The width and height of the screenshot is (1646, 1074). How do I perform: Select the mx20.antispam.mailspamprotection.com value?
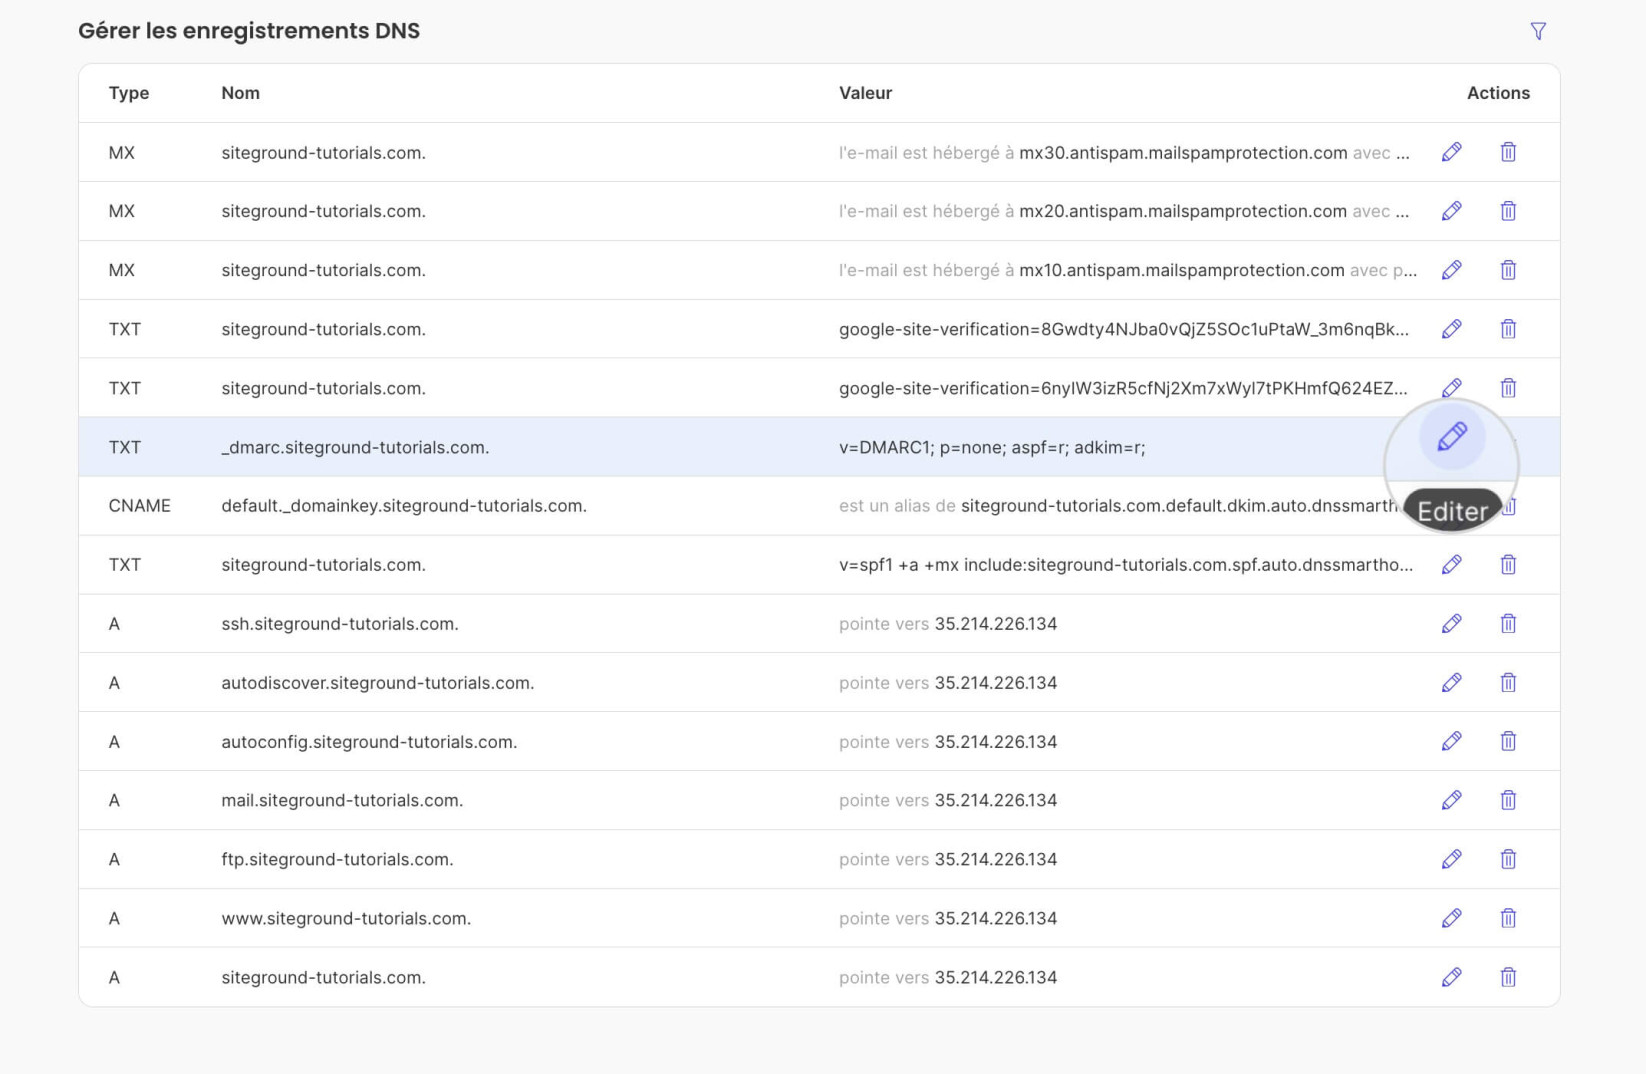coord(1183,211)
